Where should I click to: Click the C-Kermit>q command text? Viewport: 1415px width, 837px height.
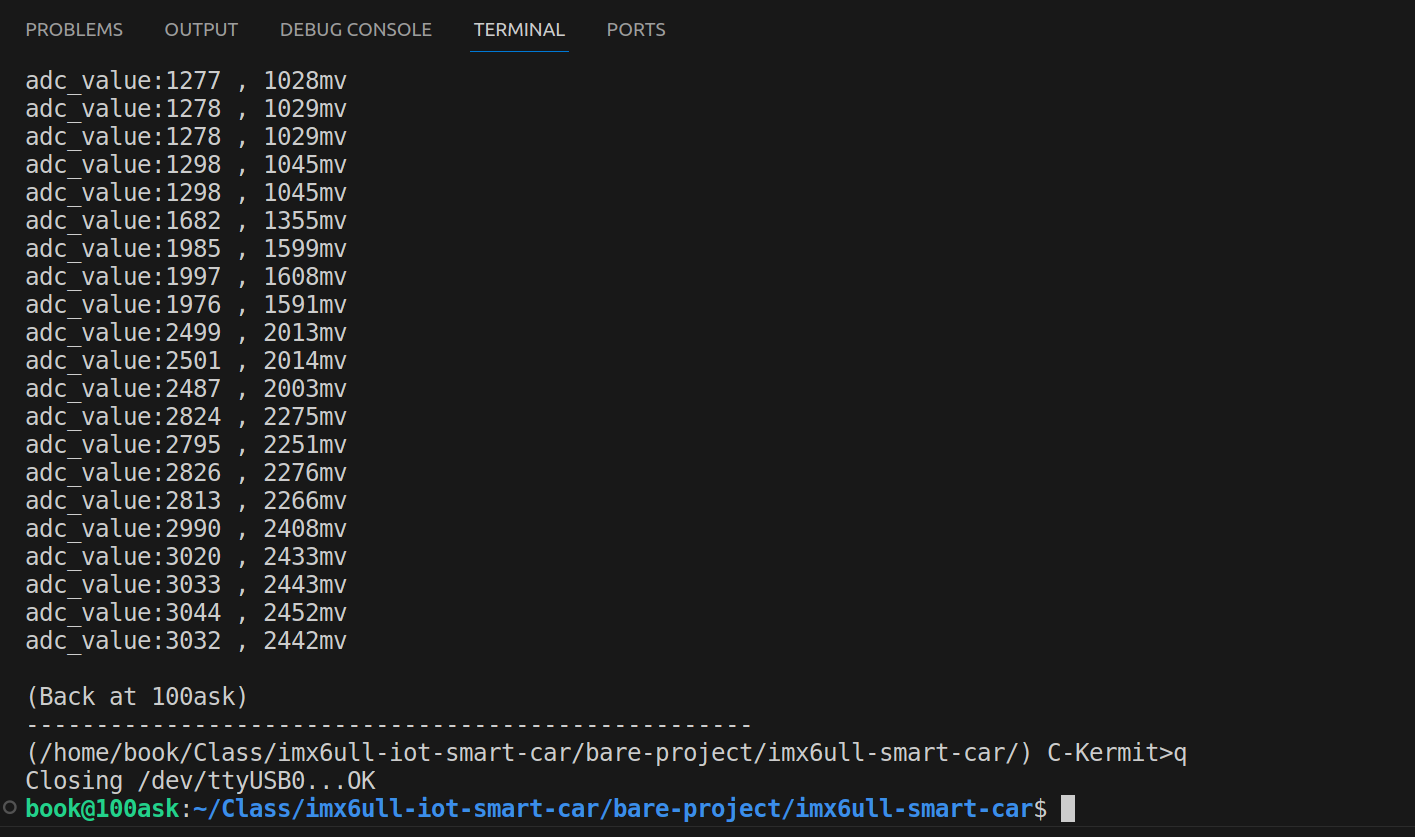[1117, 753]
